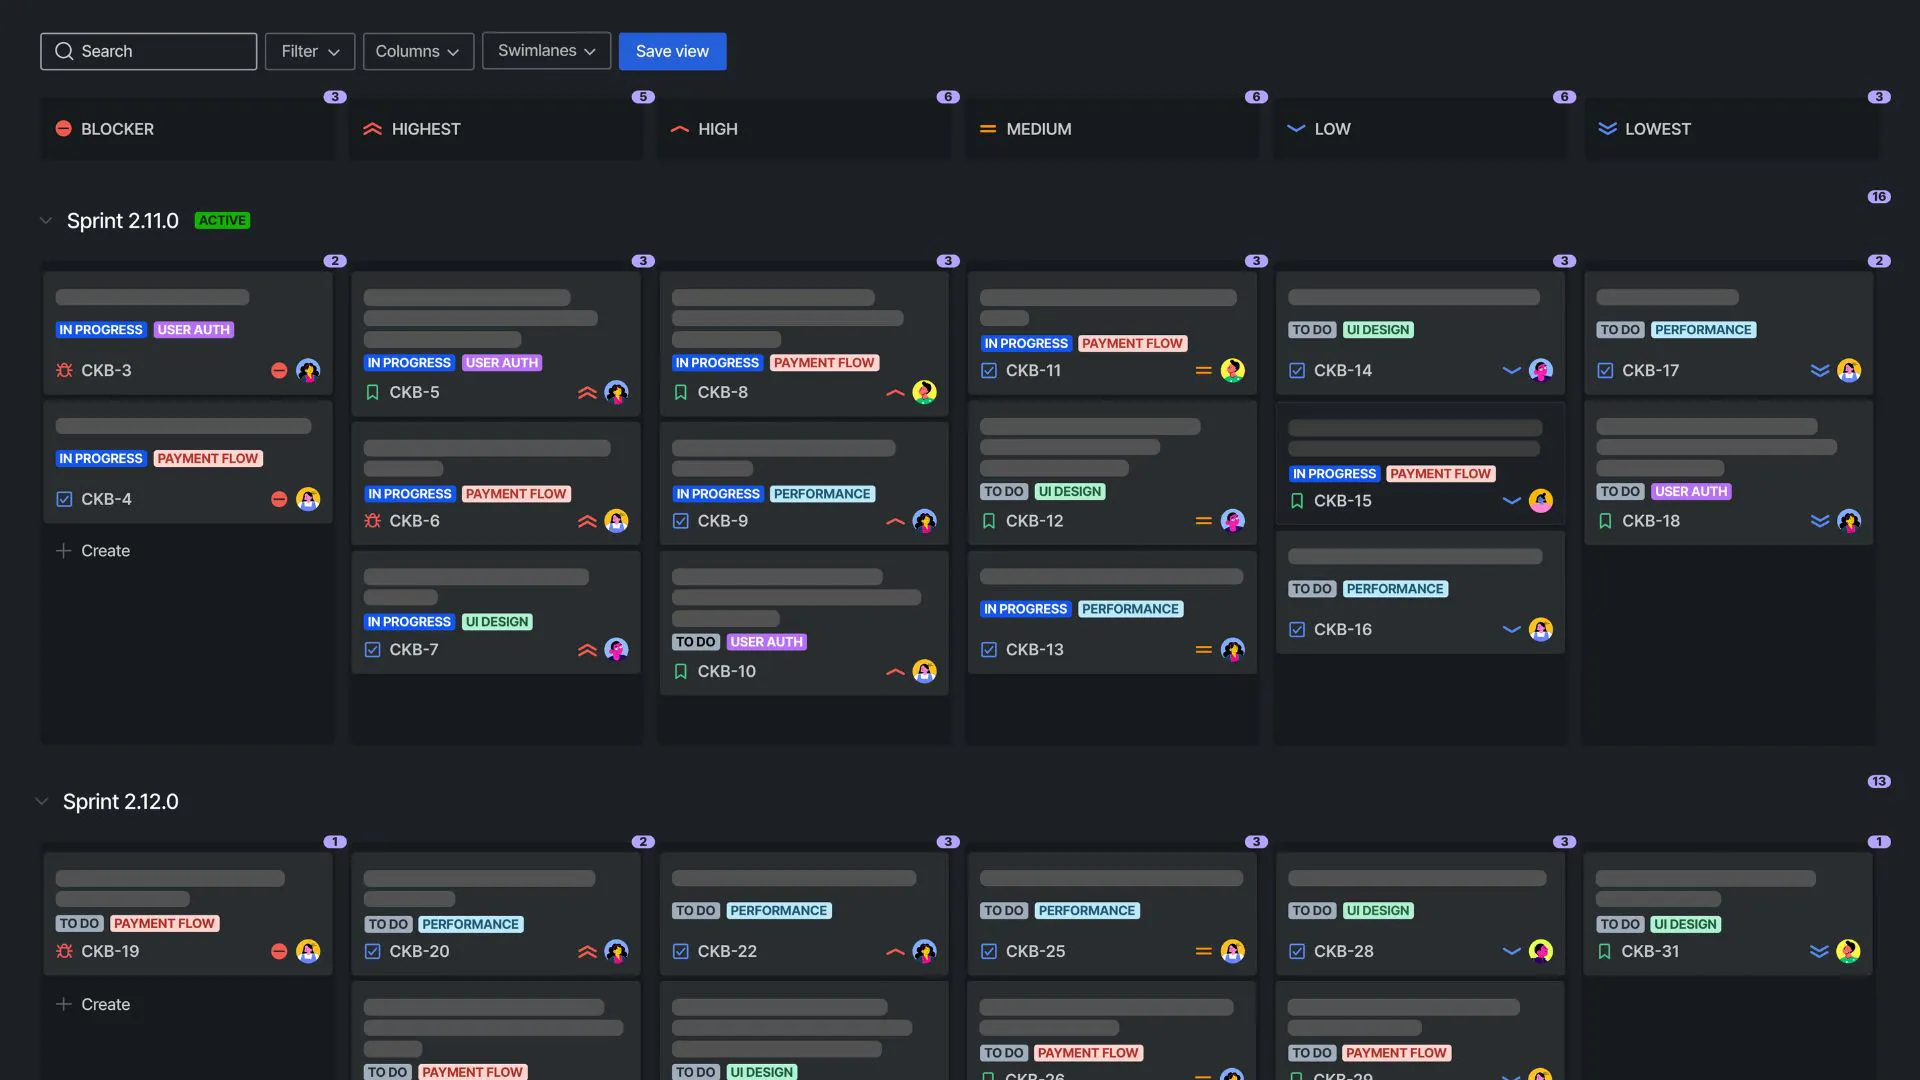Open assignee avatar on CKB-3
Screen dimensions: 1920x1080
(308, 370)
